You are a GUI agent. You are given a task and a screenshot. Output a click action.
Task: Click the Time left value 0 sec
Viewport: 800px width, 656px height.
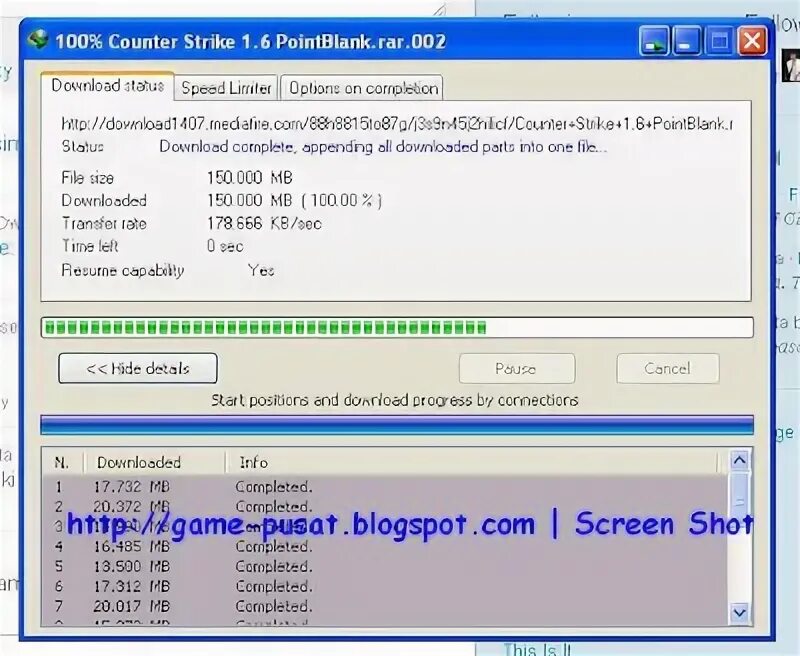pyautogui.click(x=225, y=246)
